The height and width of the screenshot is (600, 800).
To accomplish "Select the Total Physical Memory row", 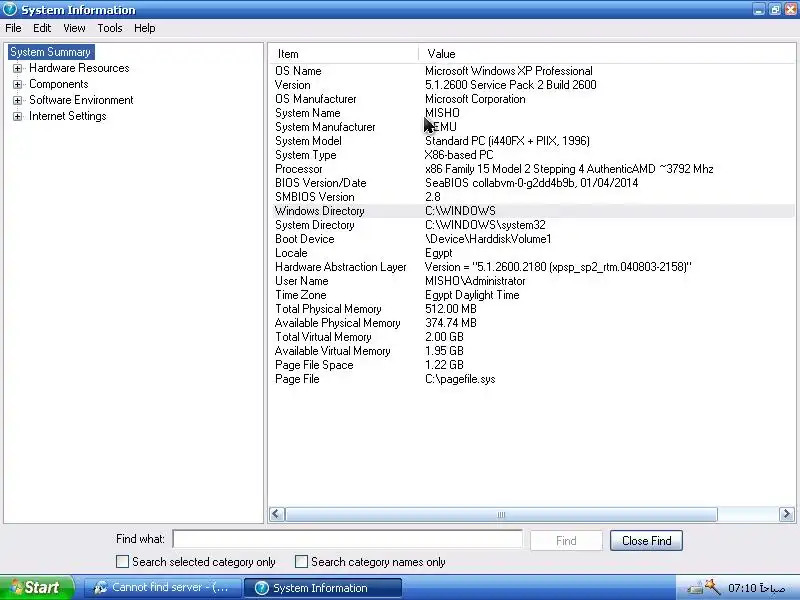I will 533,309.
